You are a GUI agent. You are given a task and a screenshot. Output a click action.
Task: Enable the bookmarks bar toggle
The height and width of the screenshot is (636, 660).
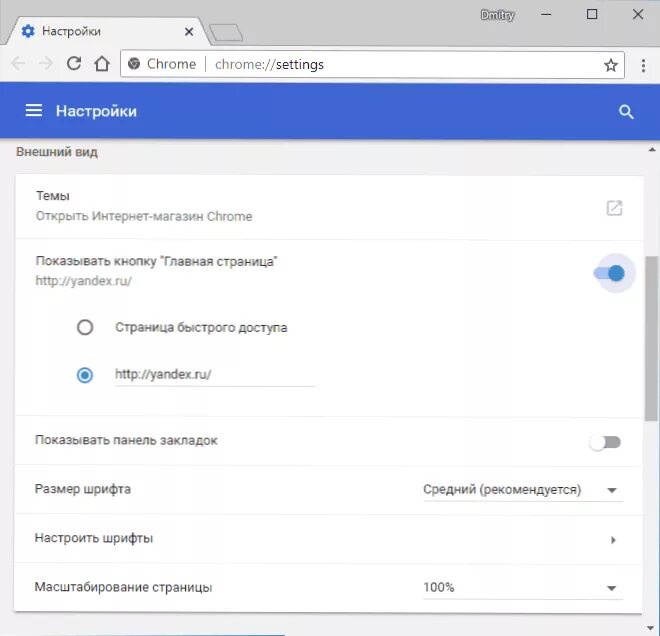point(605,442)
